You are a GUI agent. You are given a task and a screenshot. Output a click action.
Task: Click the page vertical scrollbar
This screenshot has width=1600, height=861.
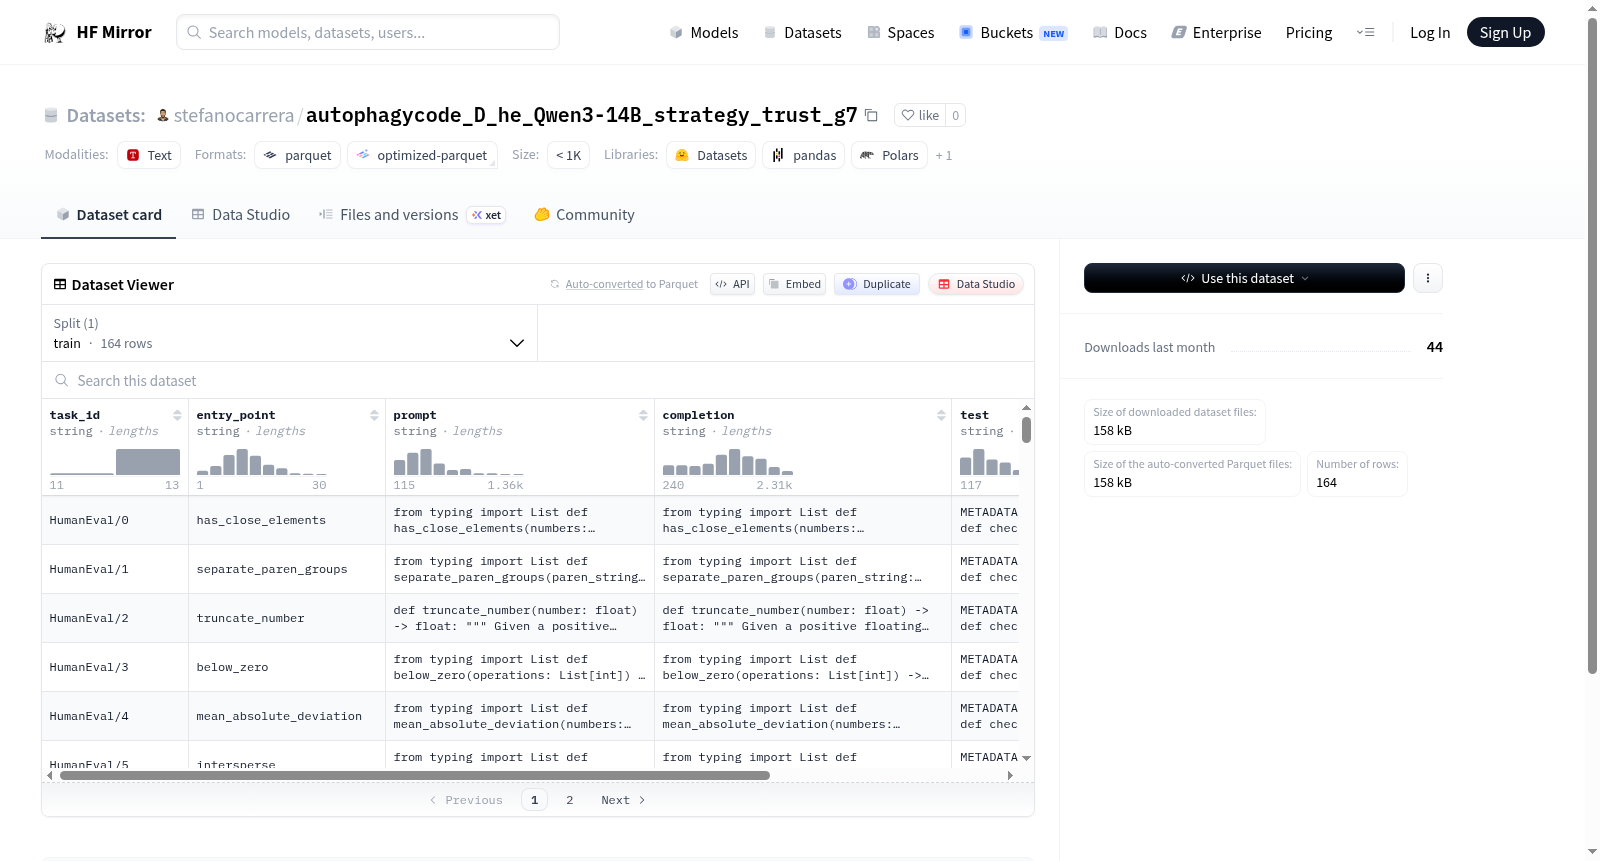coord(1592,345)
